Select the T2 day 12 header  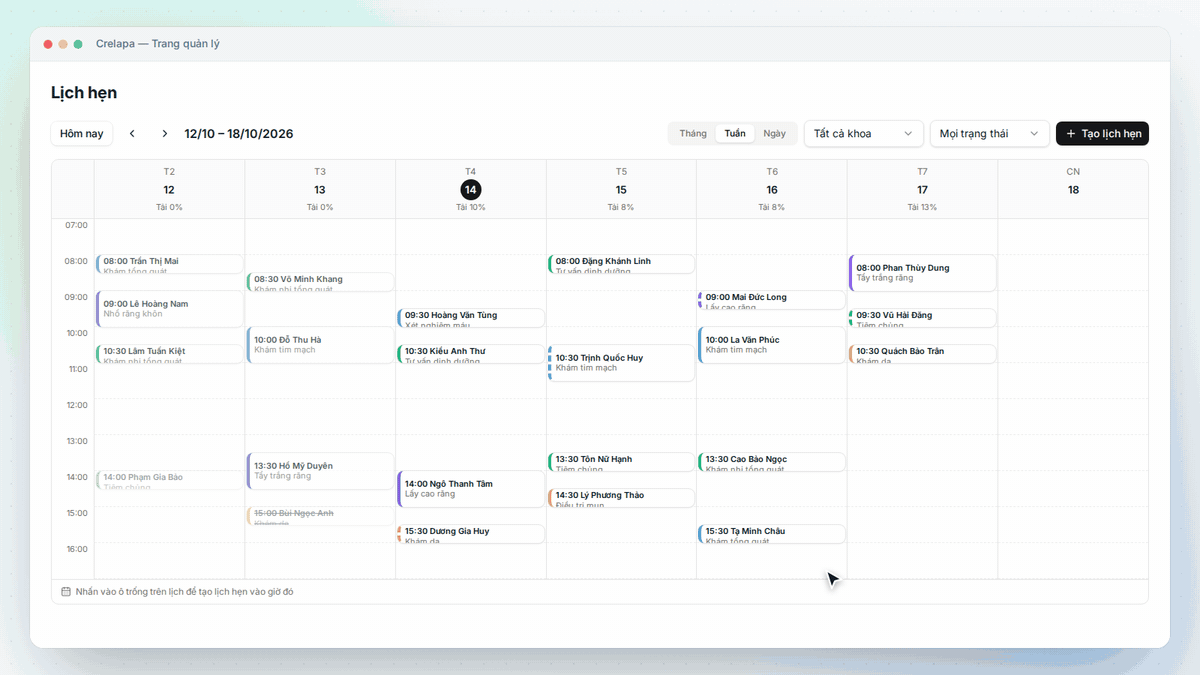pyautogui.click(x=169, y=190)
